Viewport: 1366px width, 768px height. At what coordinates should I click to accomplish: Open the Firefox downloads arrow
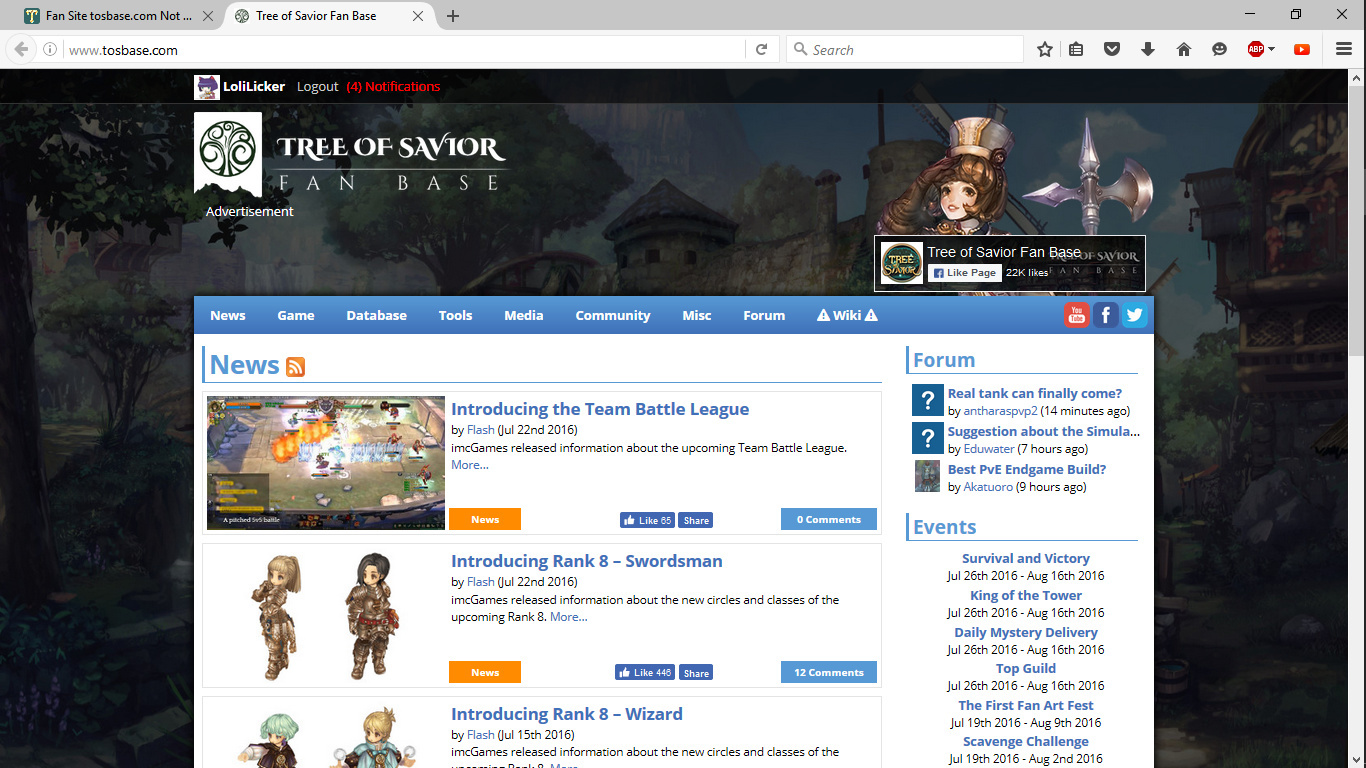coord(1148,49)
